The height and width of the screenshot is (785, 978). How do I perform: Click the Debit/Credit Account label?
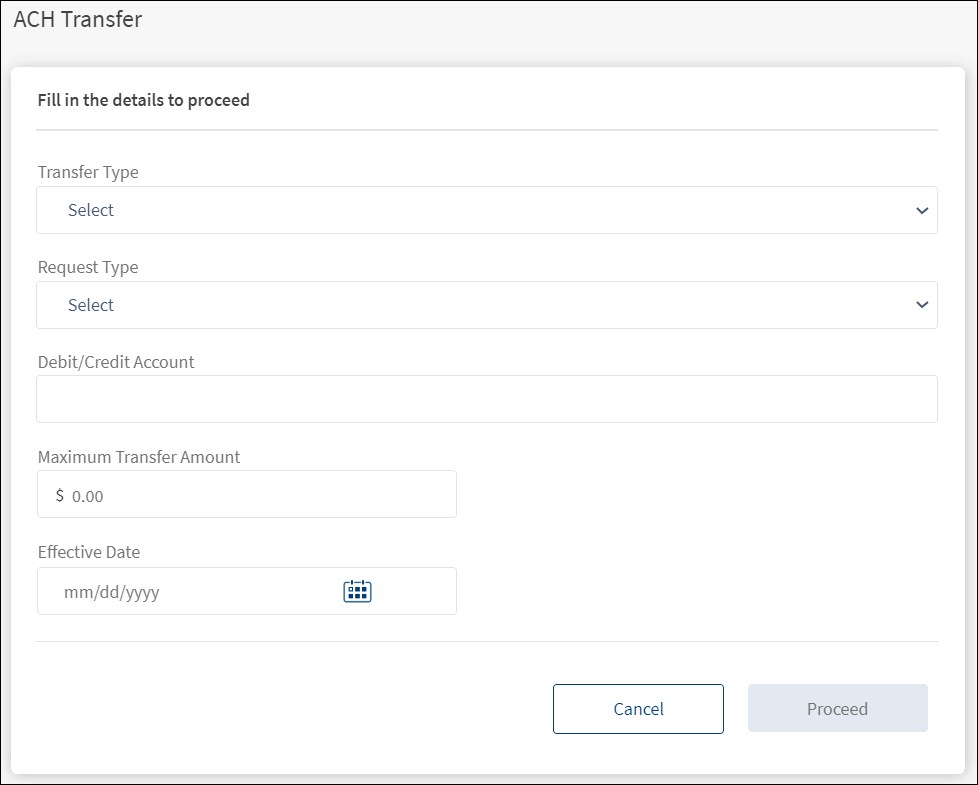click(116, 362)
